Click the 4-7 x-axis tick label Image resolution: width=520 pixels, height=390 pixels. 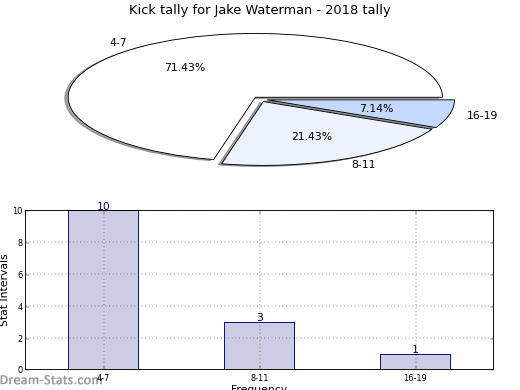(x=103, y=378)
